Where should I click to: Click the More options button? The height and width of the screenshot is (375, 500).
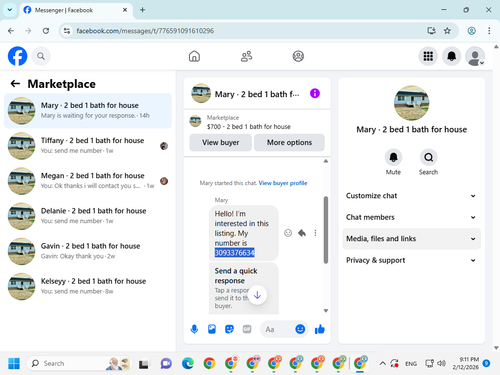pyautogui.click(x=289, y=143)
